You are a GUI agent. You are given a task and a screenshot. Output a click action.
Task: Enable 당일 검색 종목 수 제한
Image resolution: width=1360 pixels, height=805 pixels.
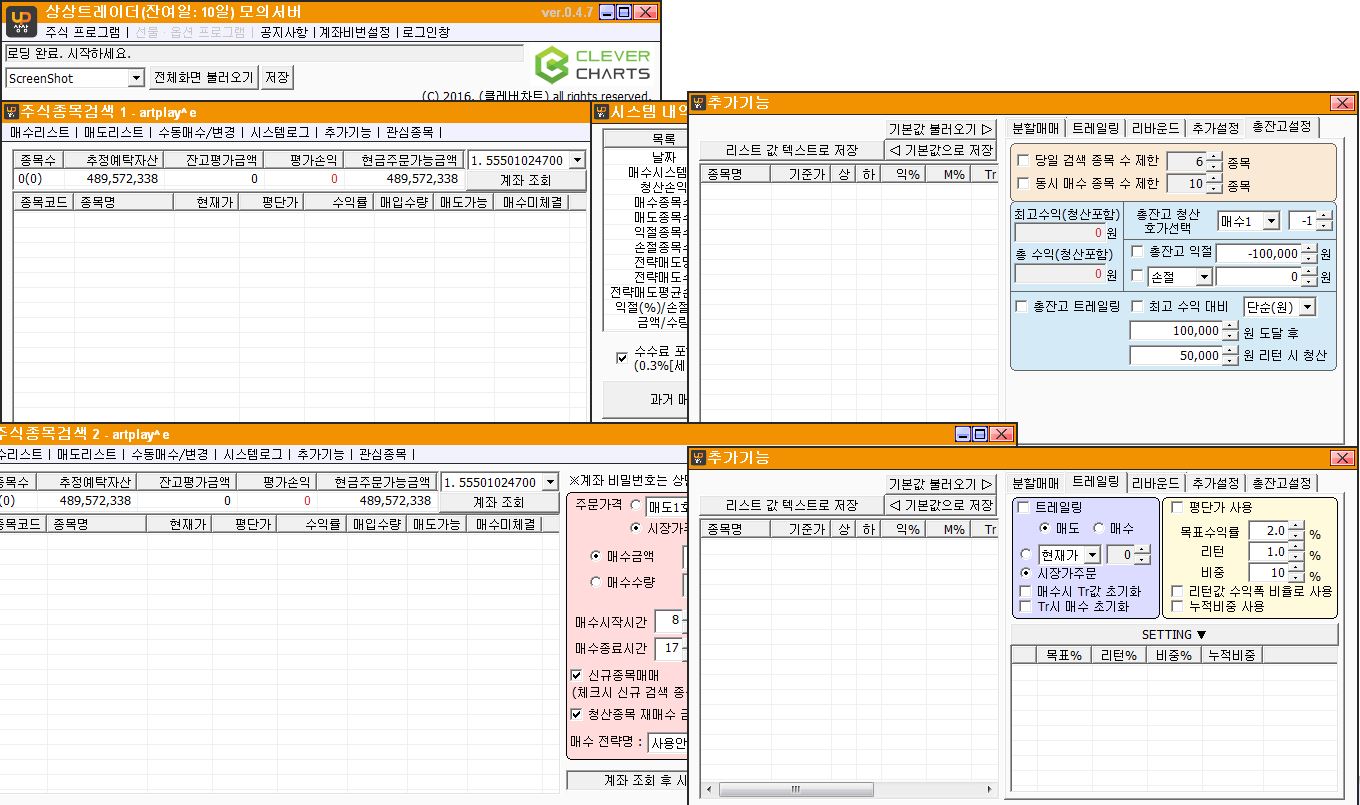coord(1023,161)
